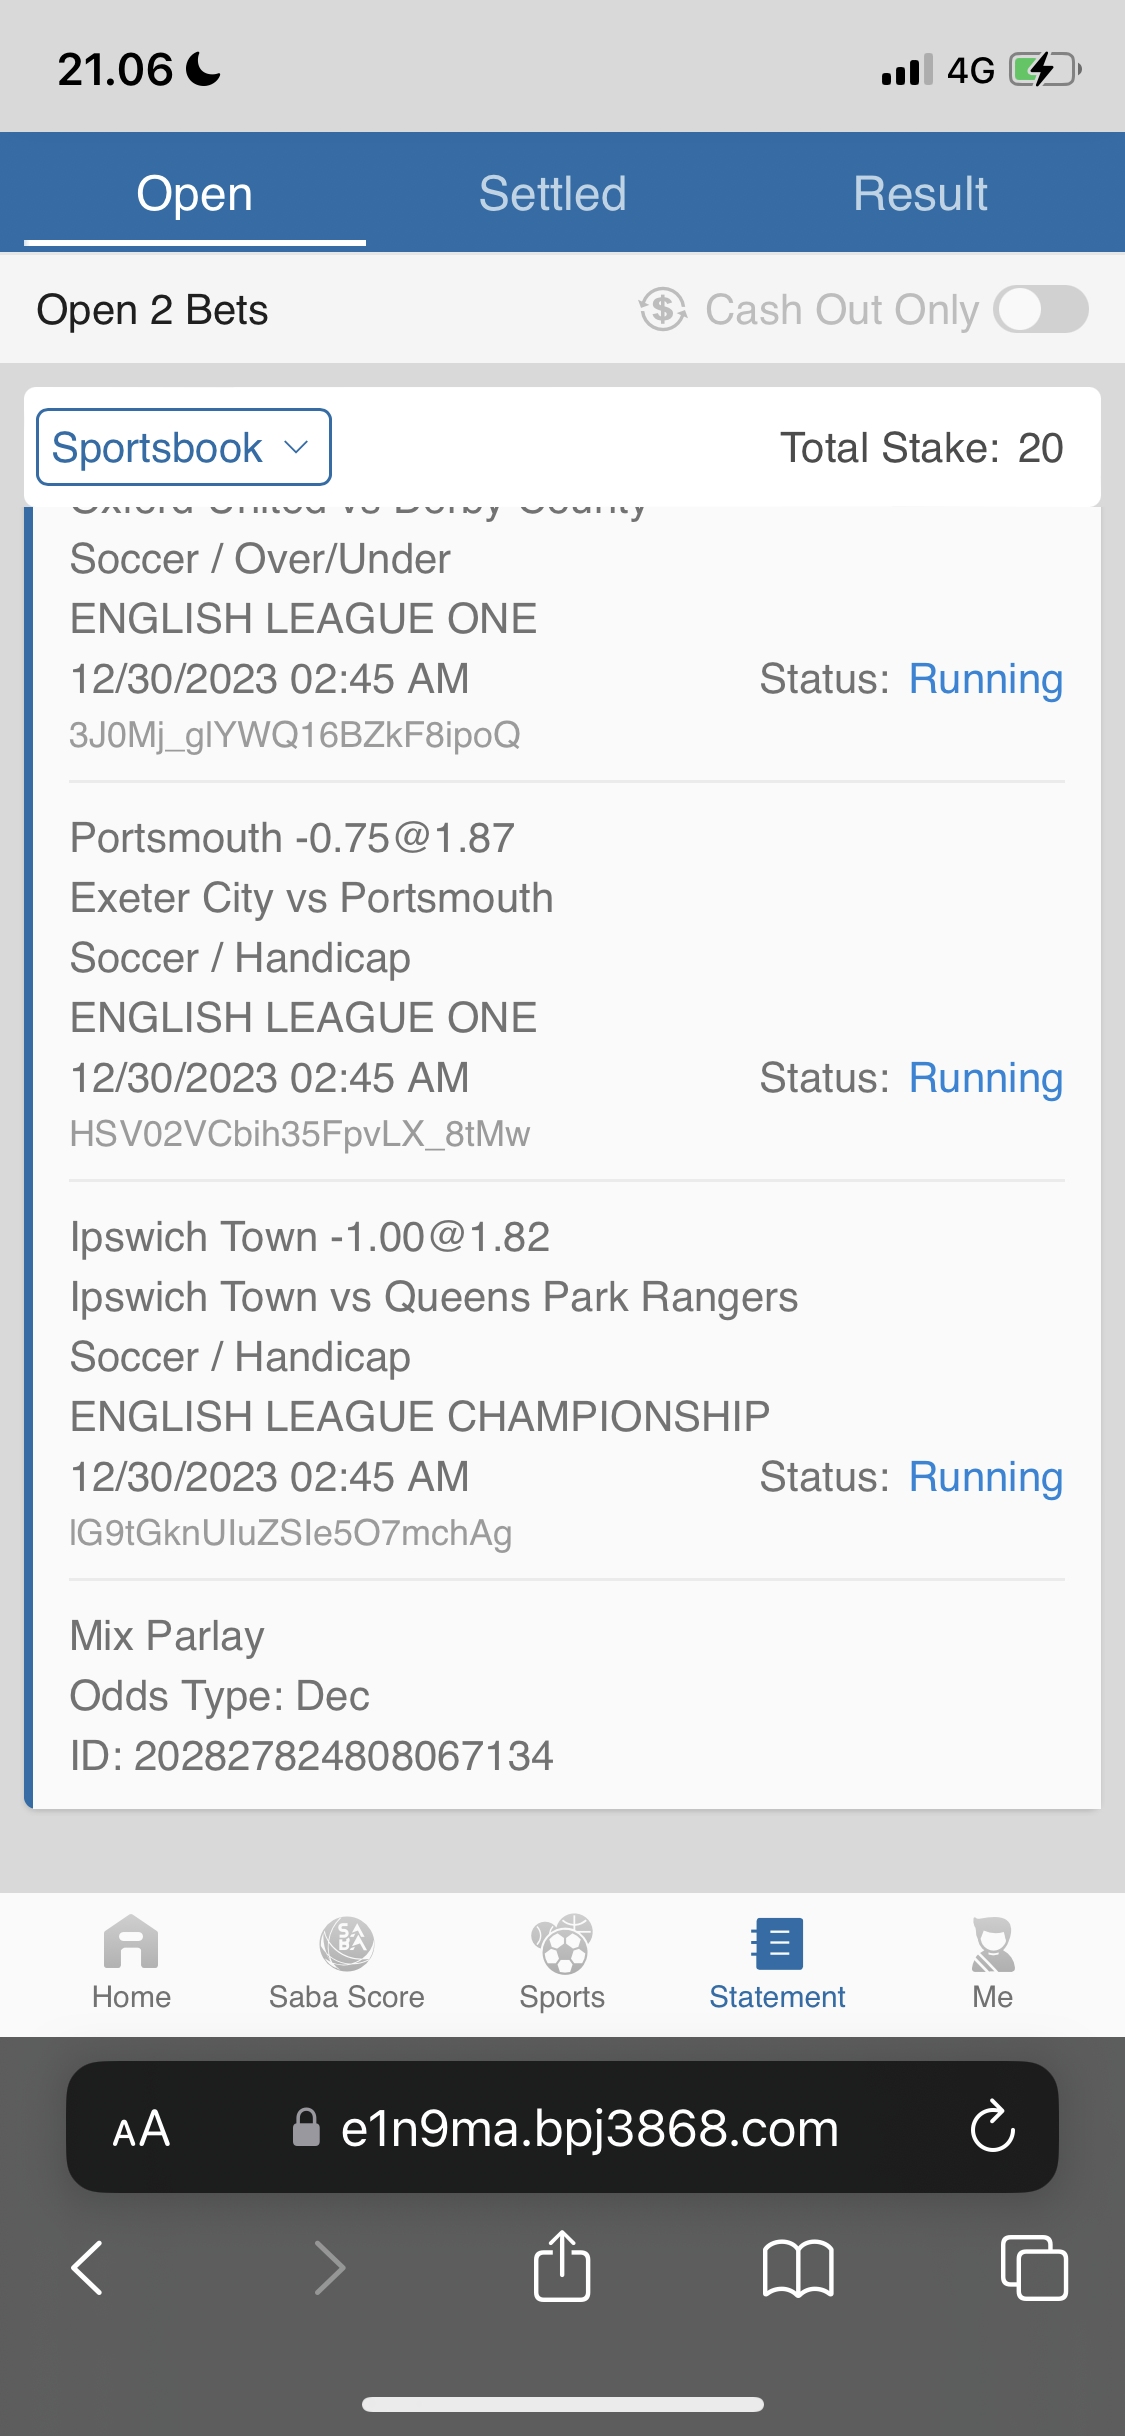Expand the Sportsbook dropdown

pyautogui.click(x=183, y=447)
